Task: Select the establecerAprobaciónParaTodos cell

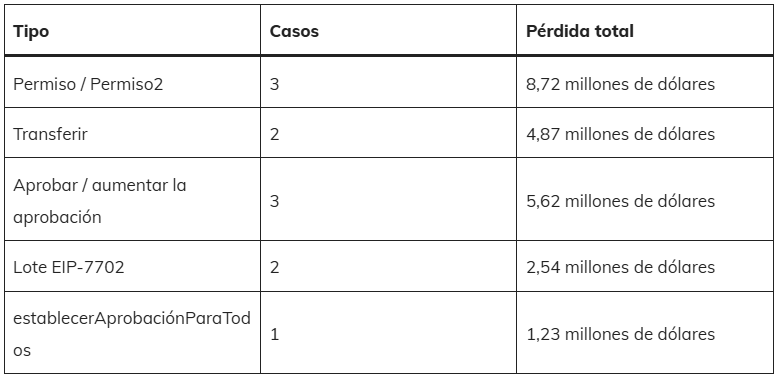Action: [133, 333]
